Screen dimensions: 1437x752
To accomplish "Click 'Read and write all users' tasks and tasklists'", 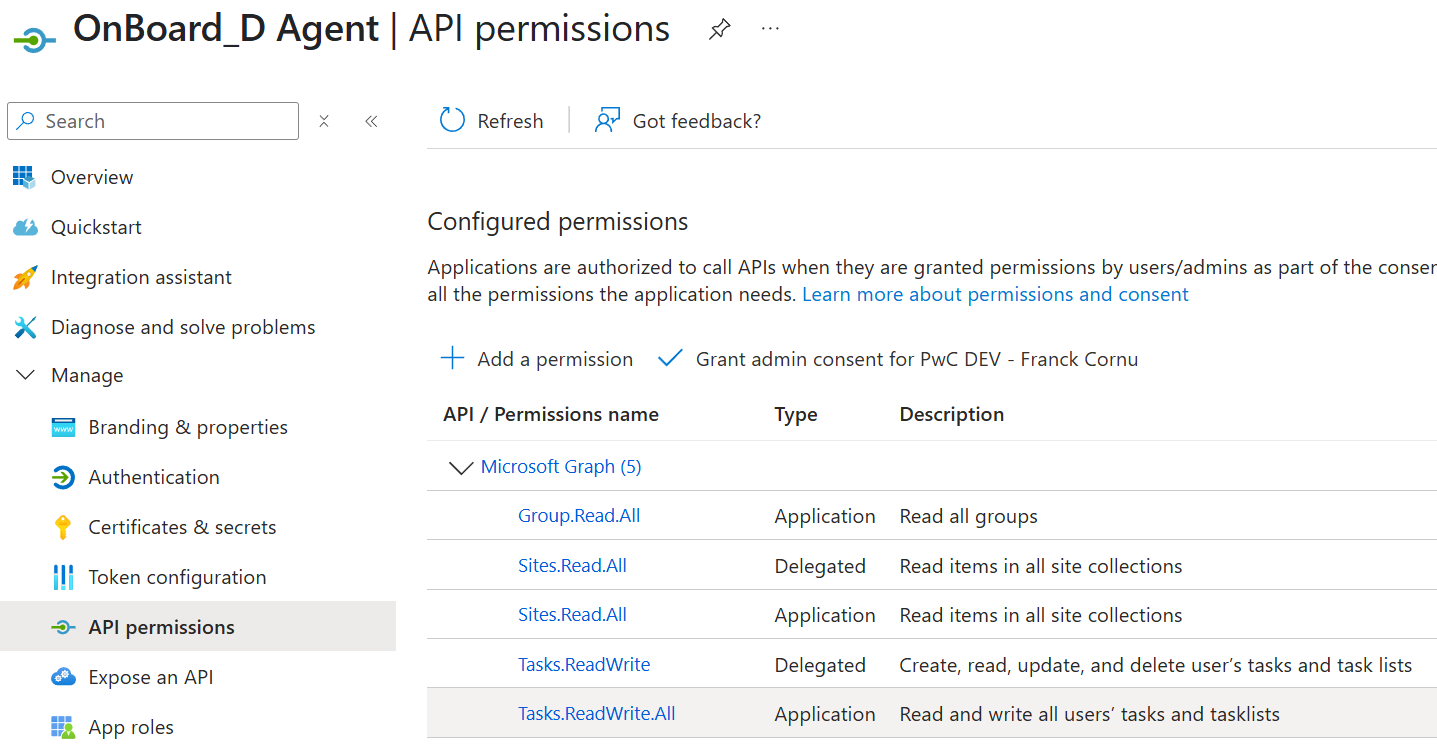I will [1090, 714].
